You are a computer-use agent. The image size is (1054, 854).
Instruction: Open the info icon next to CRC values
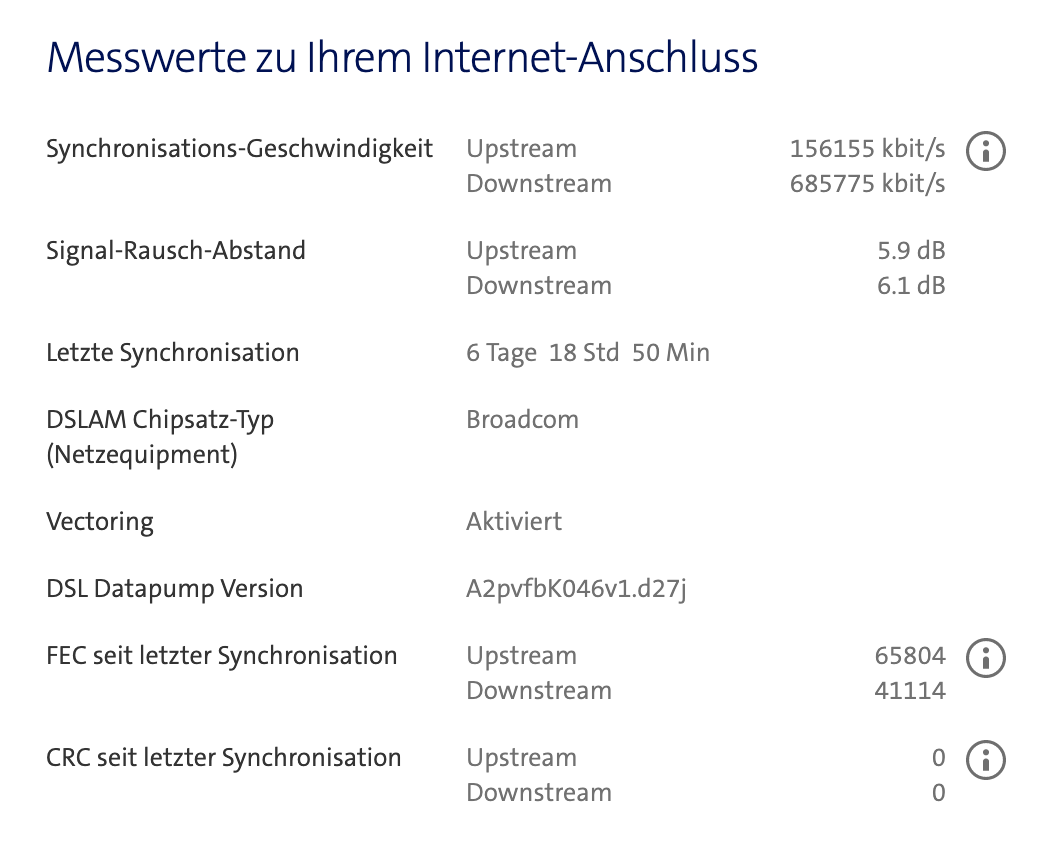click(x=985, y=760)
